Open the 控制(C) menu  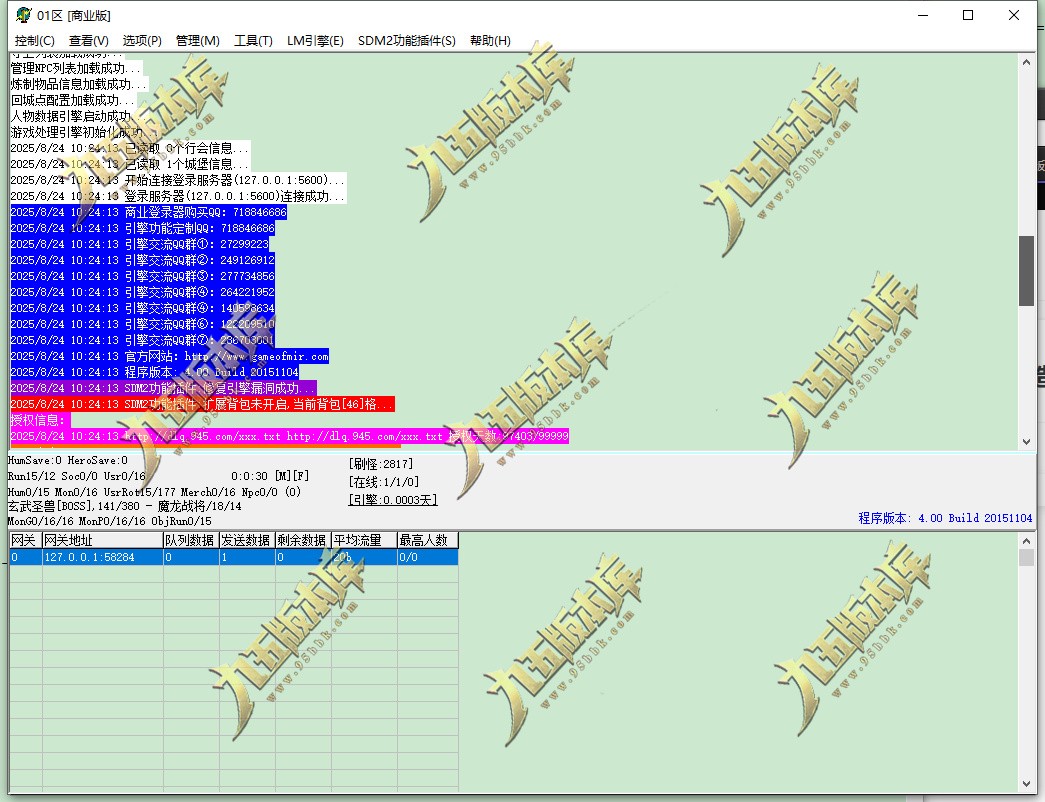tap(35, 41)
